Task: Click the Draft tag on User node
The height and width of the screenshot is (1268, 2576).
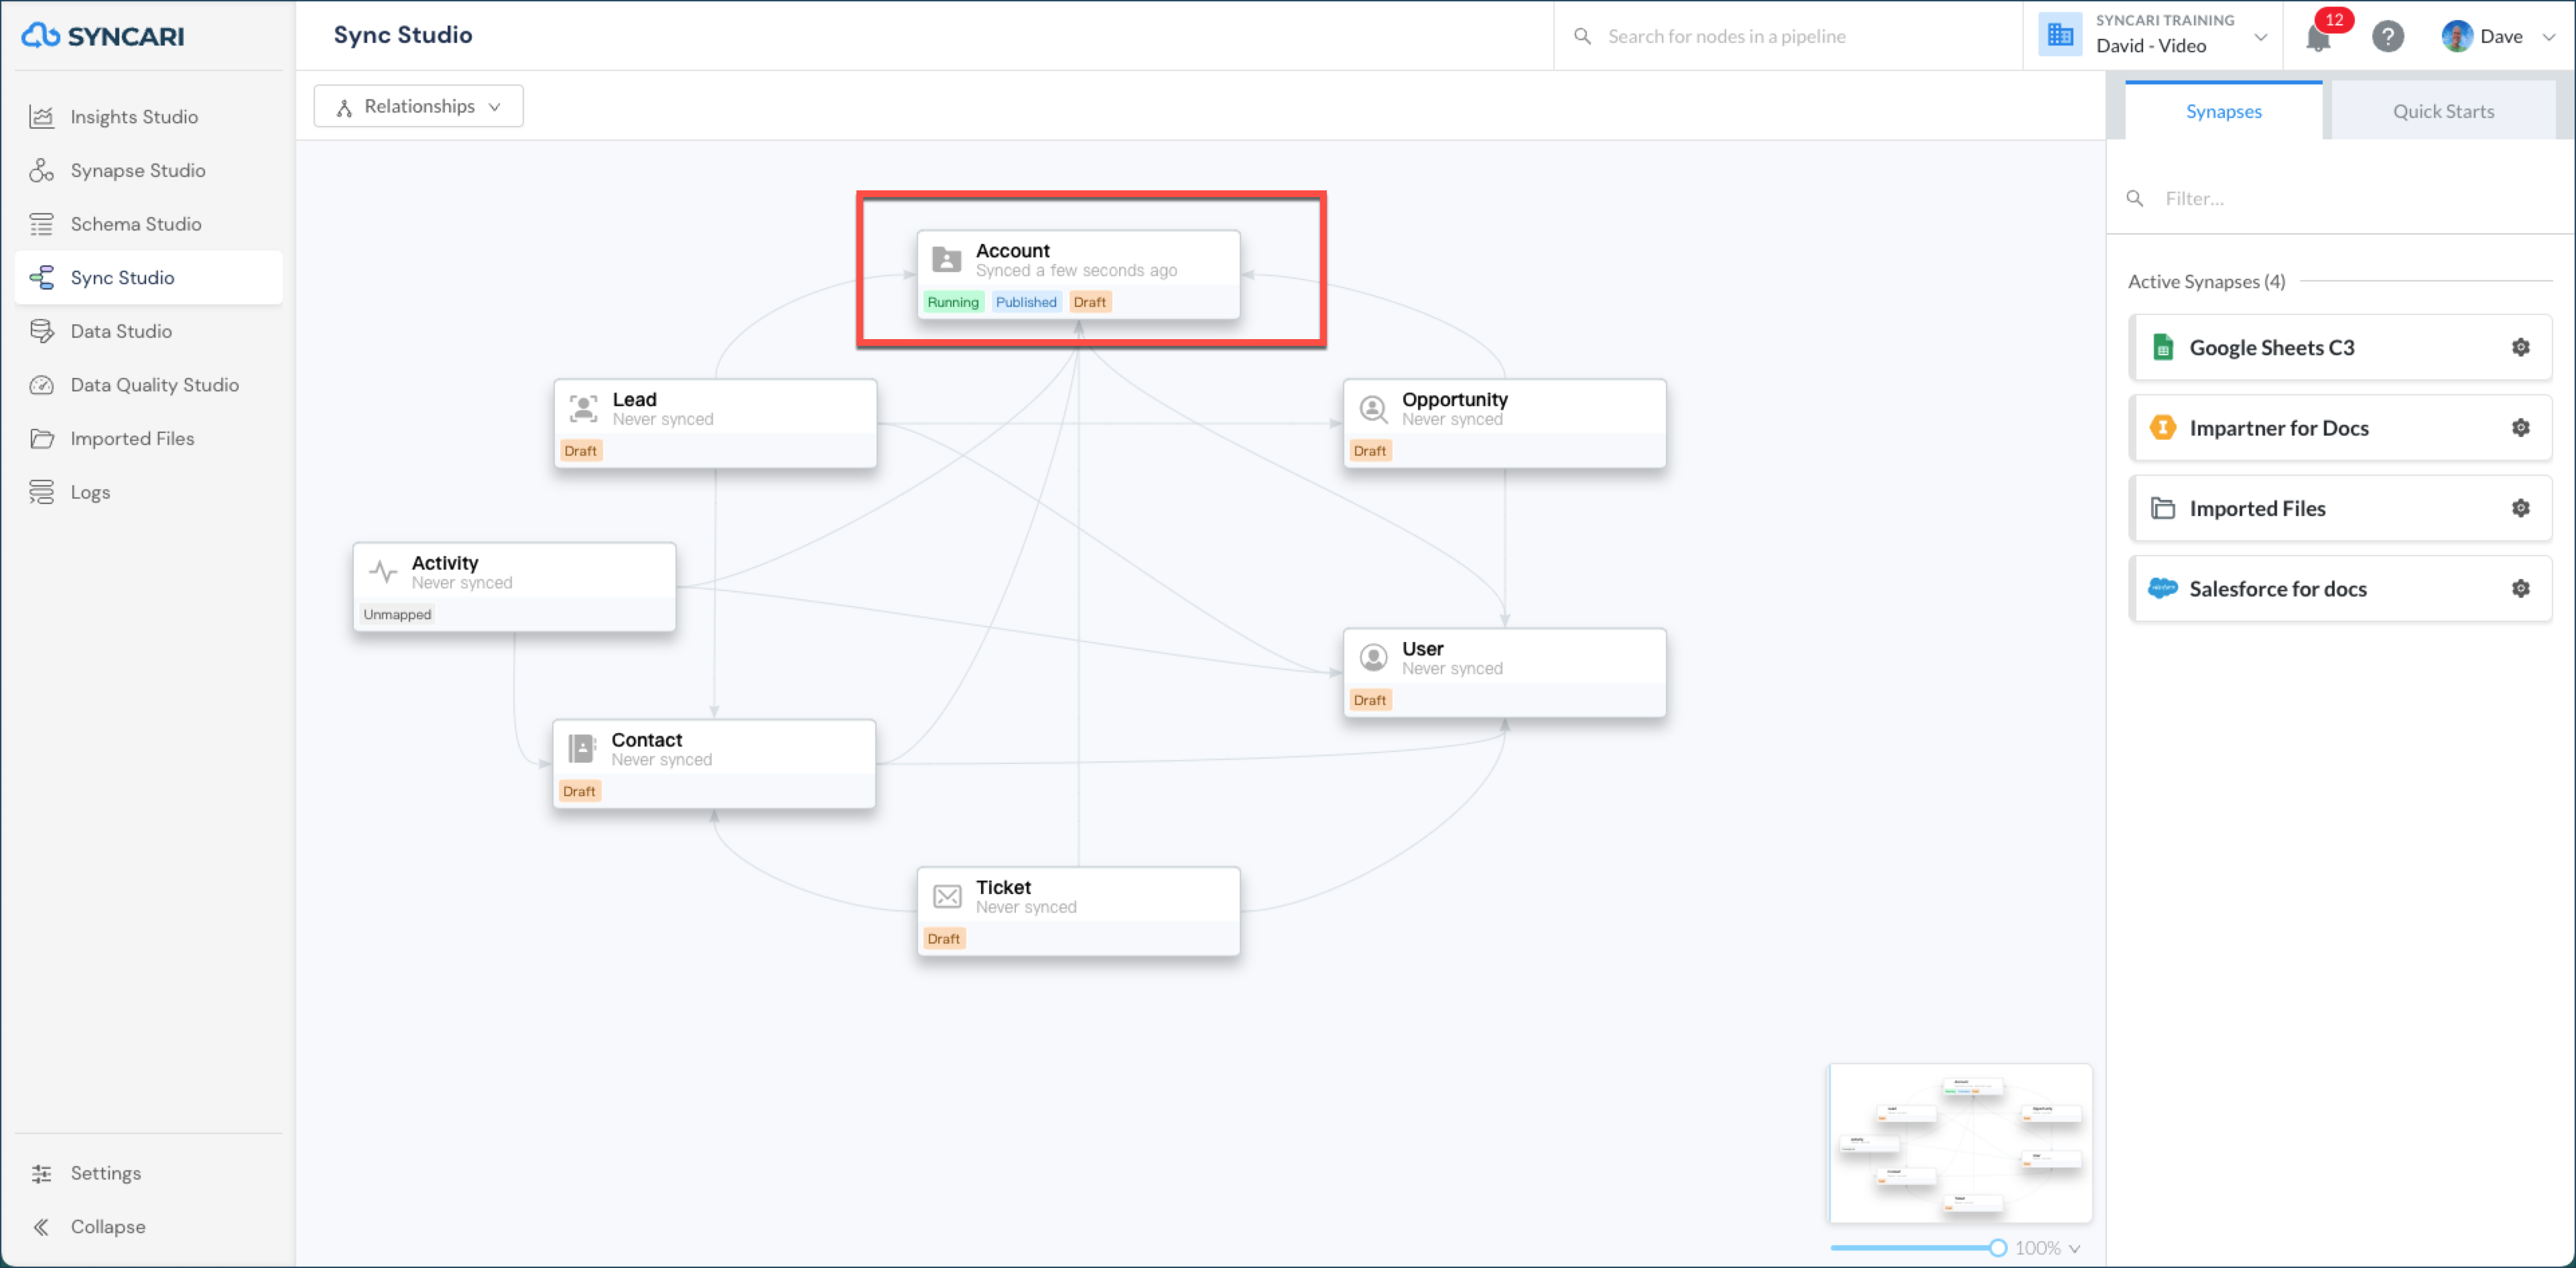Action: 1369,700
